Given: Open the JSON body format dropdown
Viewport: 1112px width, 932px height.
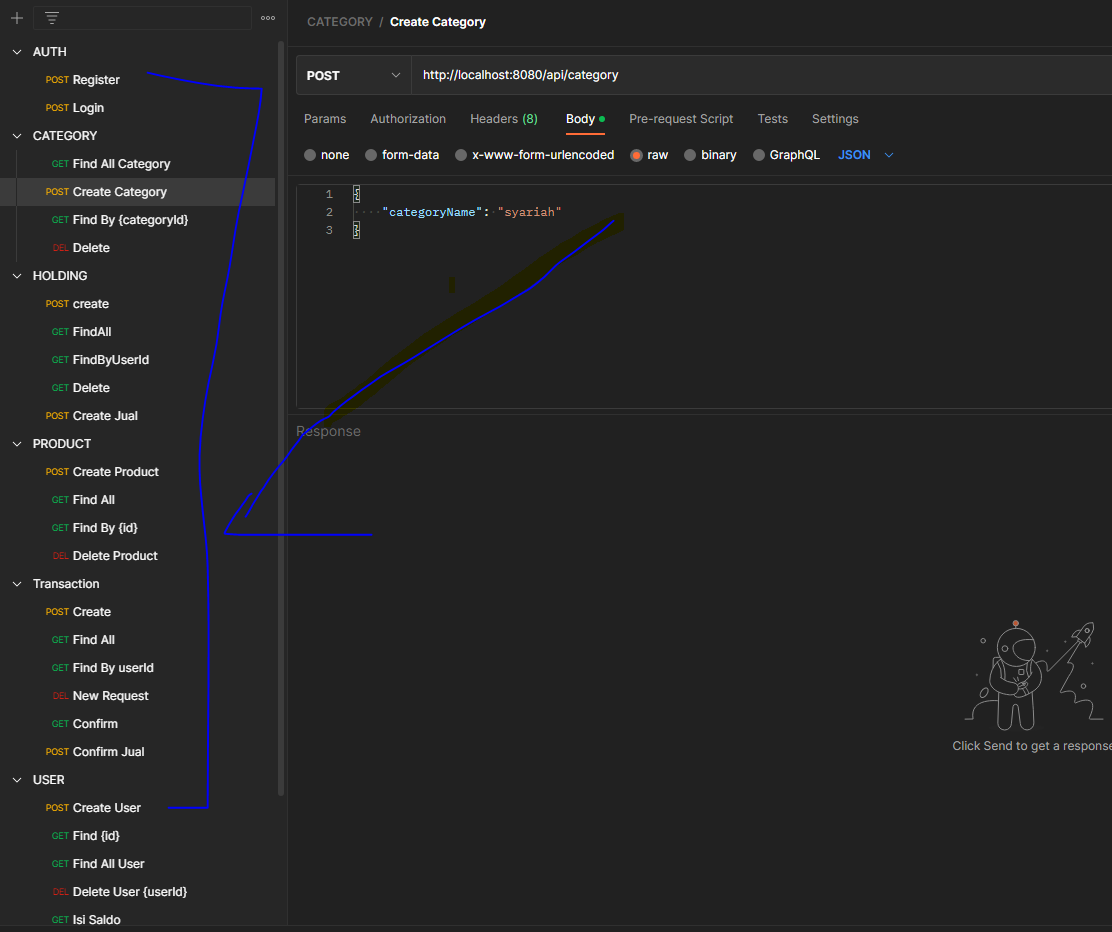Looking at the screenshot, I should pos(865,155).
